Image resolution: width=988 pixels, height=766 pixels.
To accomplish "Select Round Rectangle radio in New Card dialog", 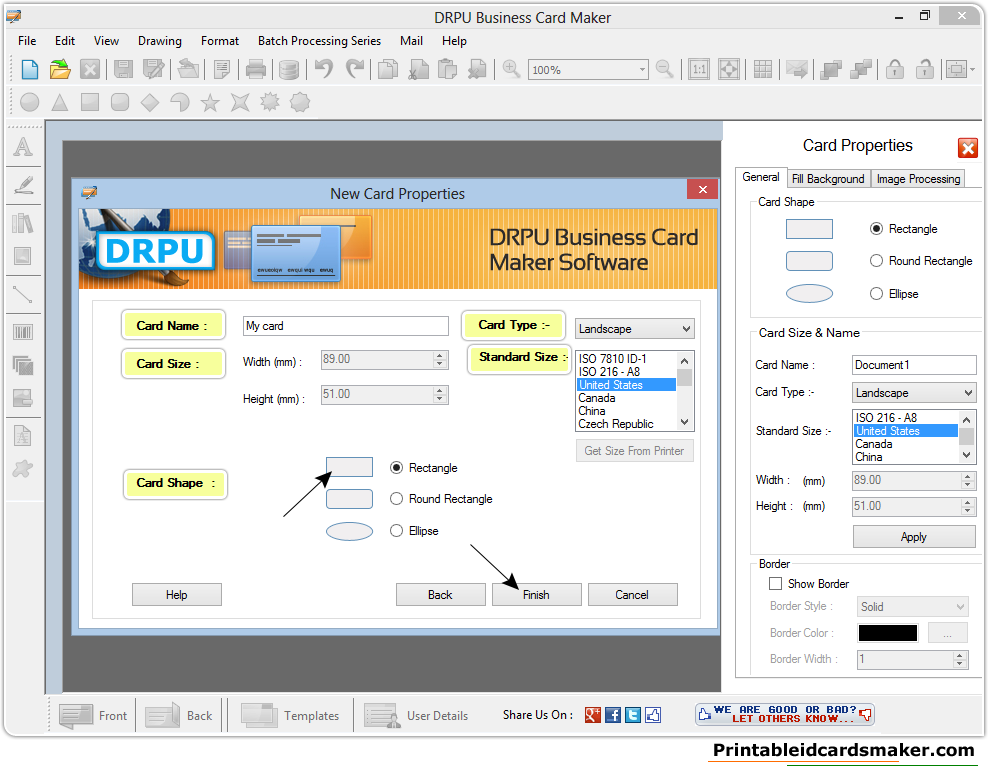I will pos(396,499).
